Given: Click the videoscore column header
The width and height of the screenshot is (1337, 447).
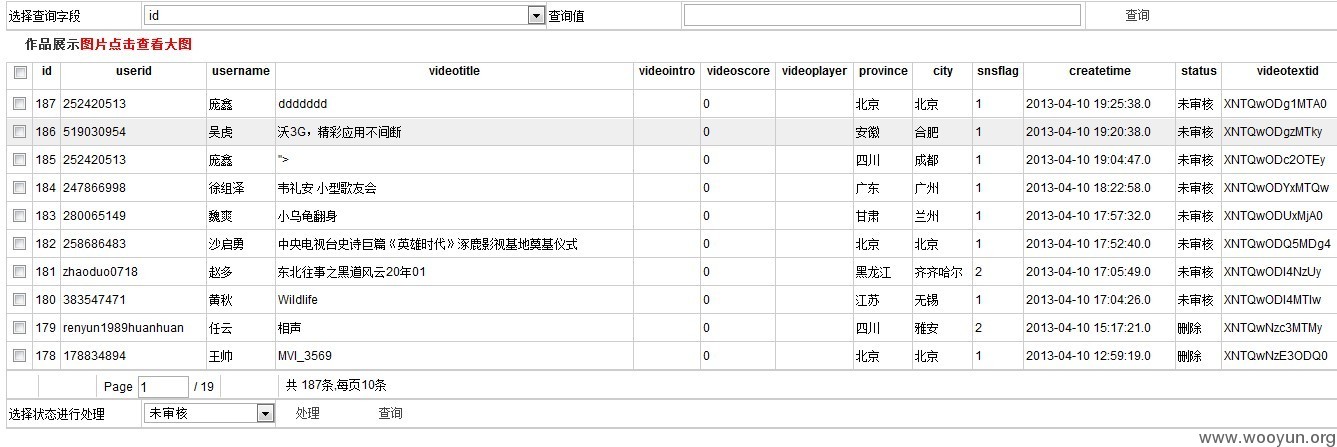Looking at the screenshot, I should [x=738, y=71].
